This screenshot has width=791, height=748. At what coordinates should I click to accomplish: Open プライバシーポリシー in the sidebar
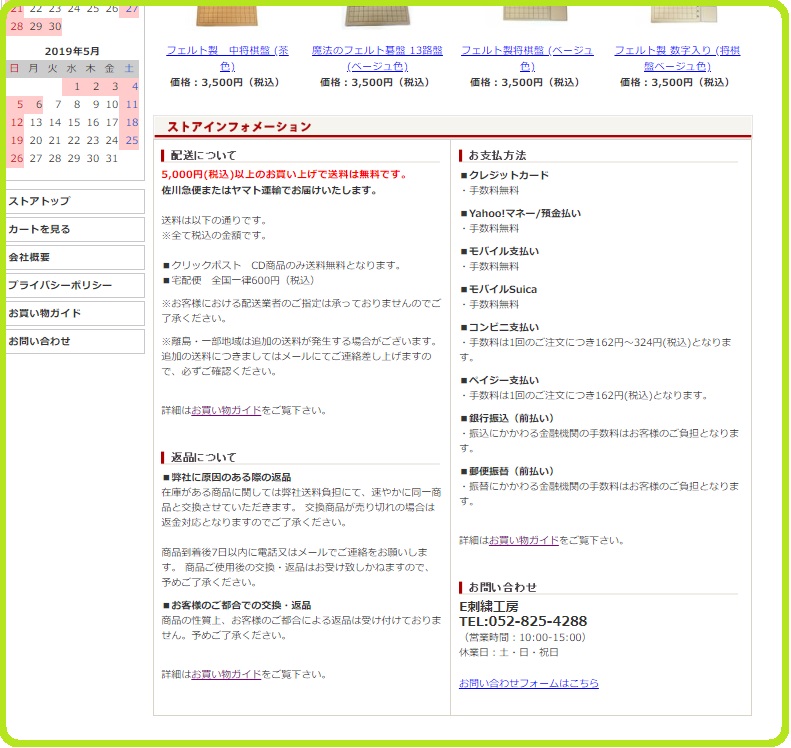coord(75,285)
